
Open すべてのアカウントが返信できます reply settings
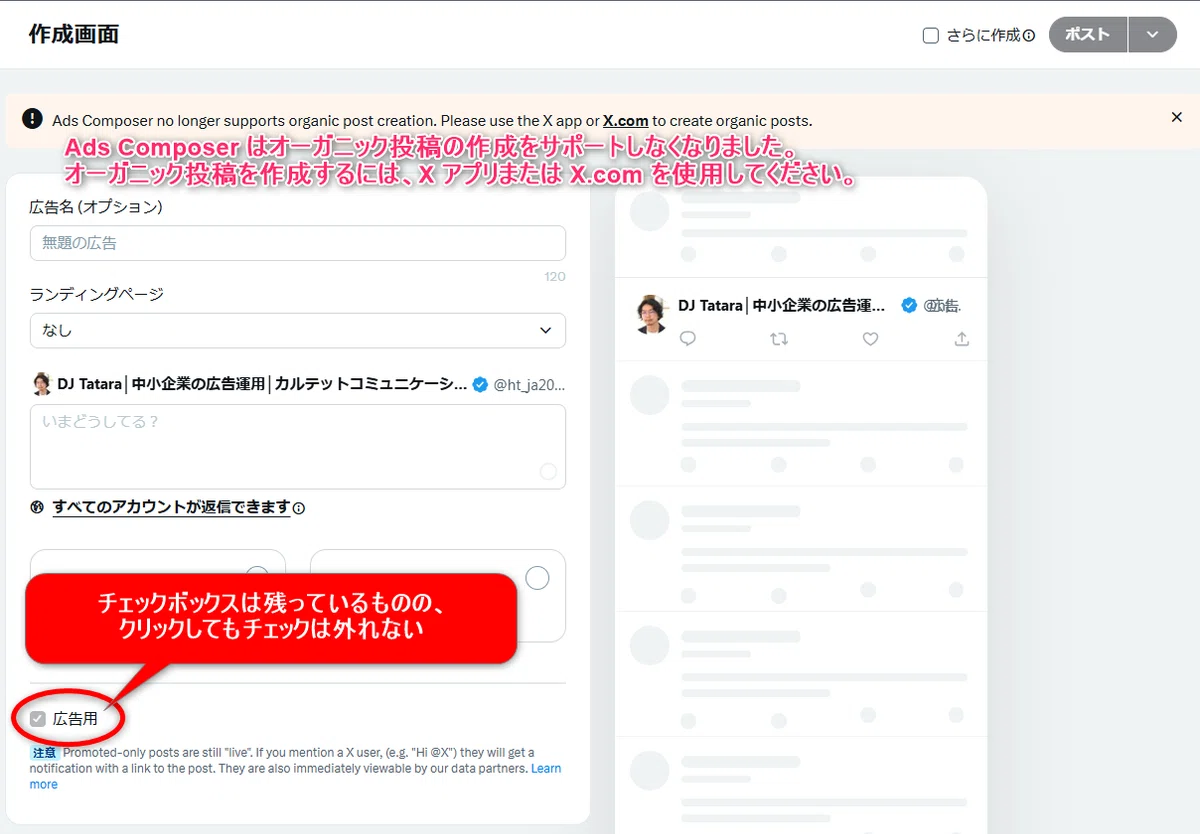(x=171, y=507)
